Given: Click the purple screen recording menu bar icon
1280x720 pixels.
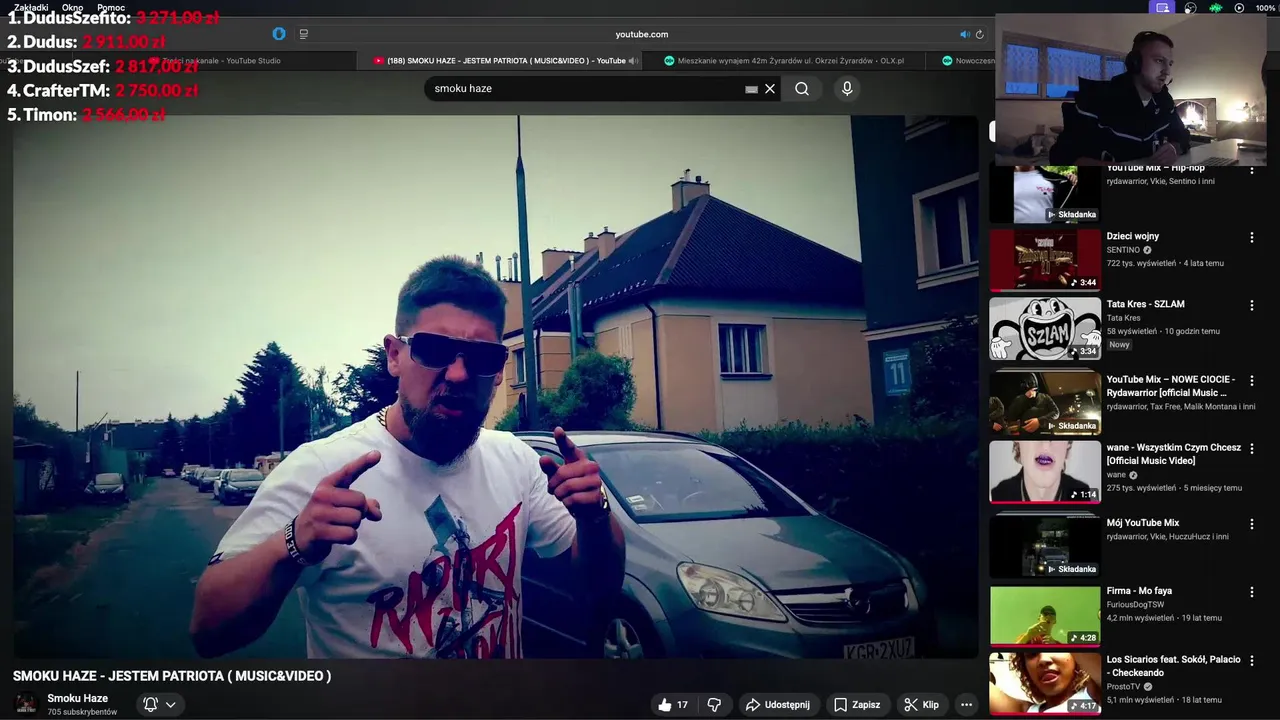Looking at the screenshot, I should click(x=1162, y=7).
